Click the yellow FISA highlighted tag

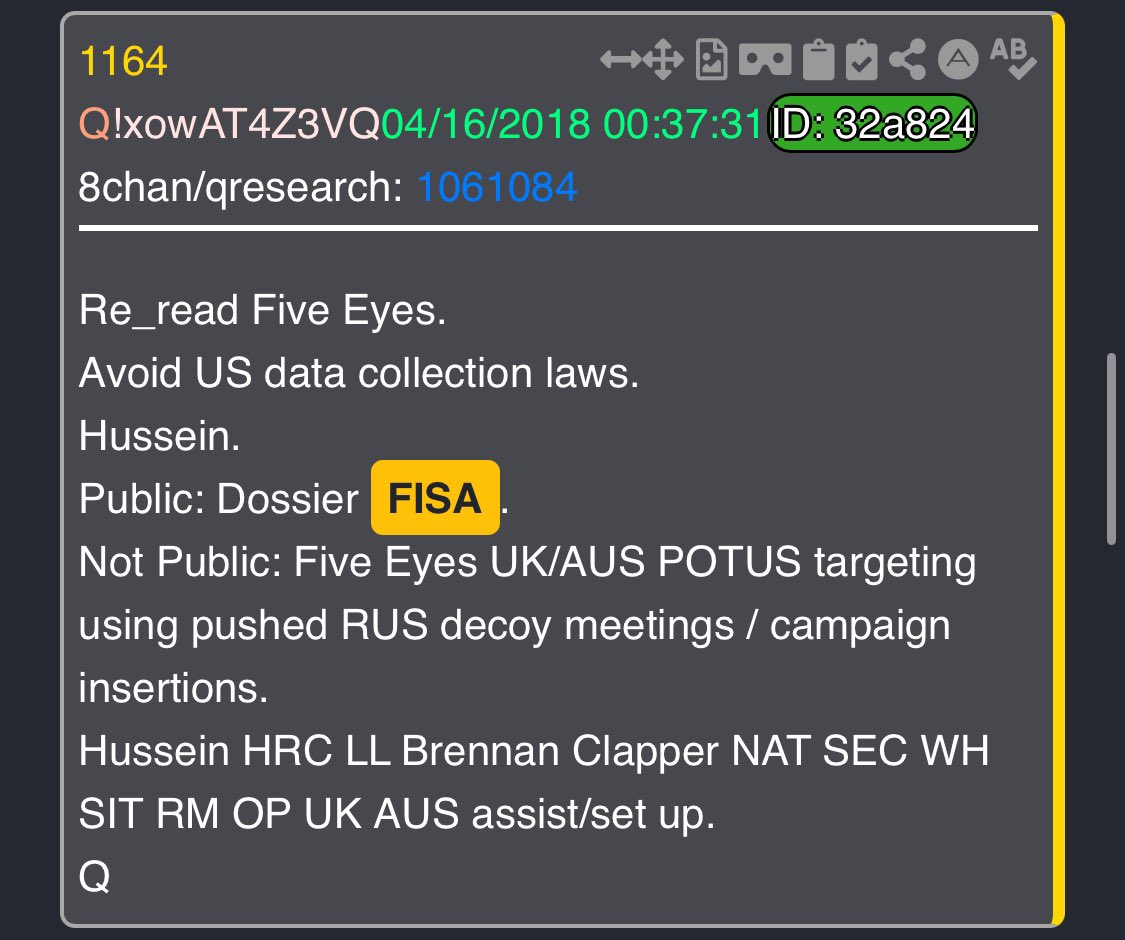tap(435, 498)
